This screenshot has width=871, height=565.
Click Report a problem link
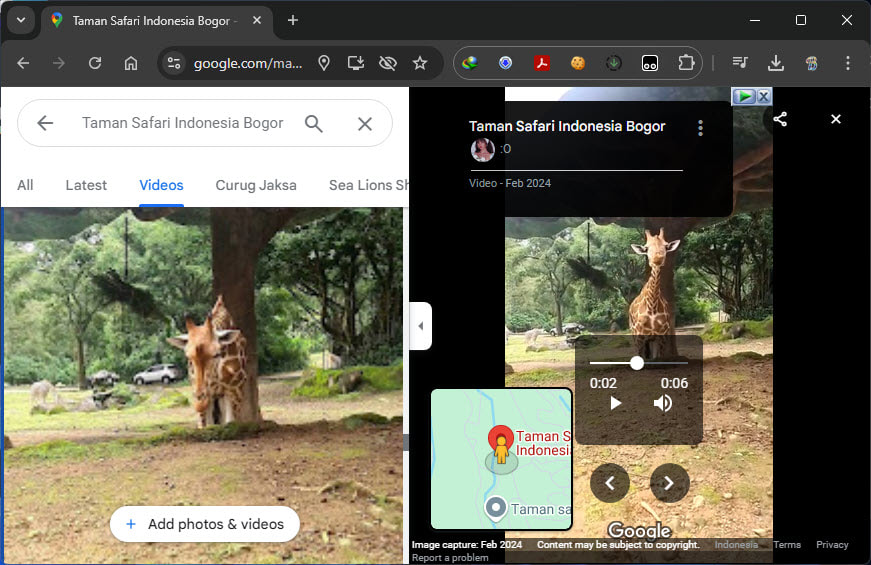tap(450, 557)
